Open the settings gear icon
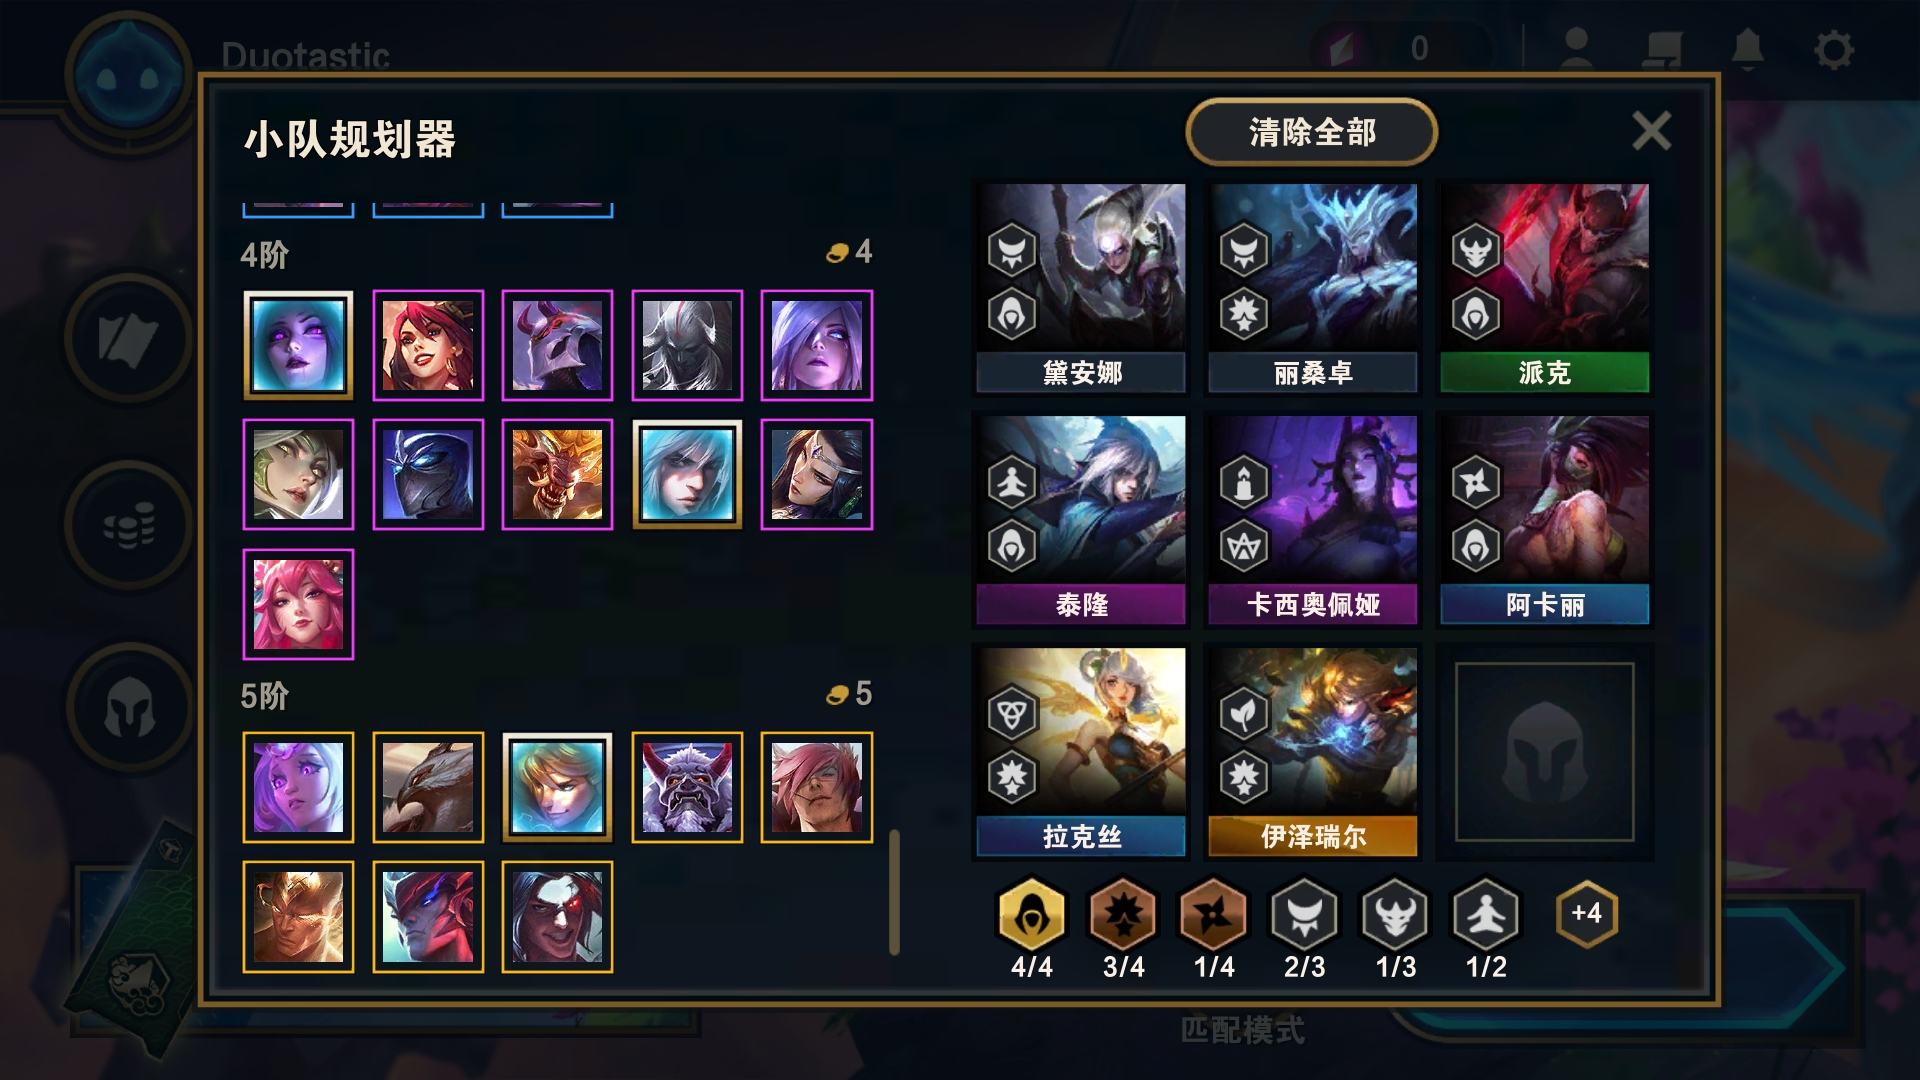This screenshot has width=1920, height=1080. pos(1833,49)
